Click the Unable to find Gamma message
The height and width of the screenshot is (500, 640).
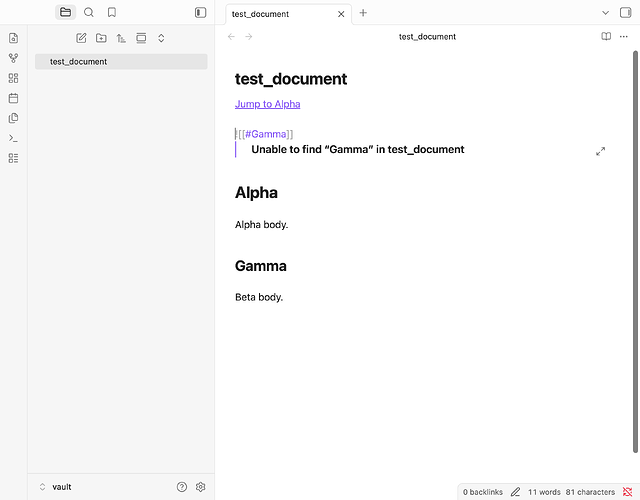[358, 149]
